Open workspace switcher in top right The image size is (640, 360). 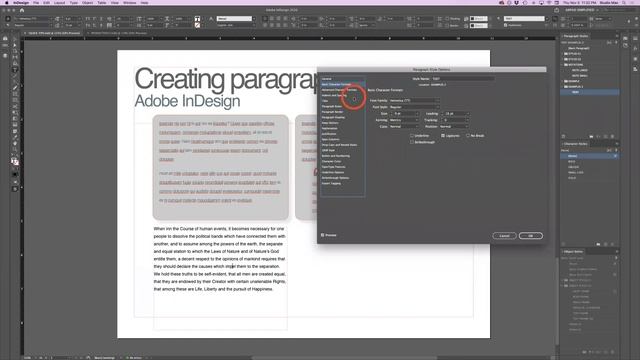point(582,10)
